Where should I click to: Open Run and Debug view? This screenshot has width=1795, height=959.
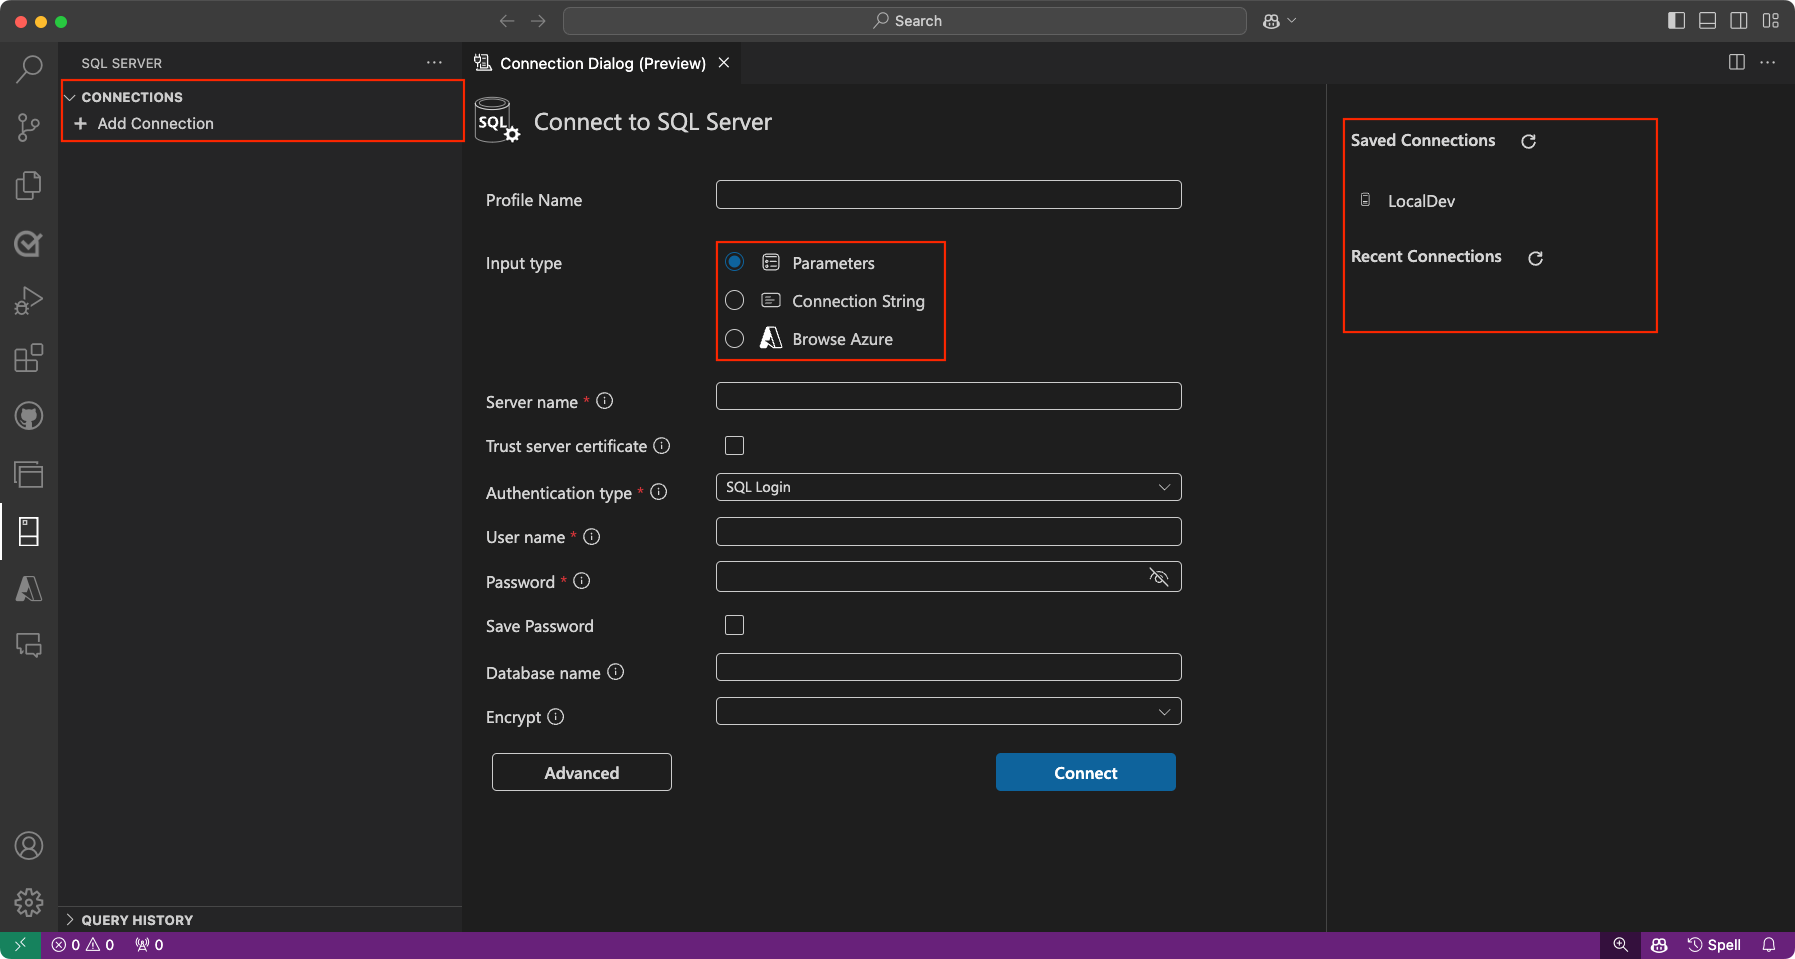pos(29,300)
